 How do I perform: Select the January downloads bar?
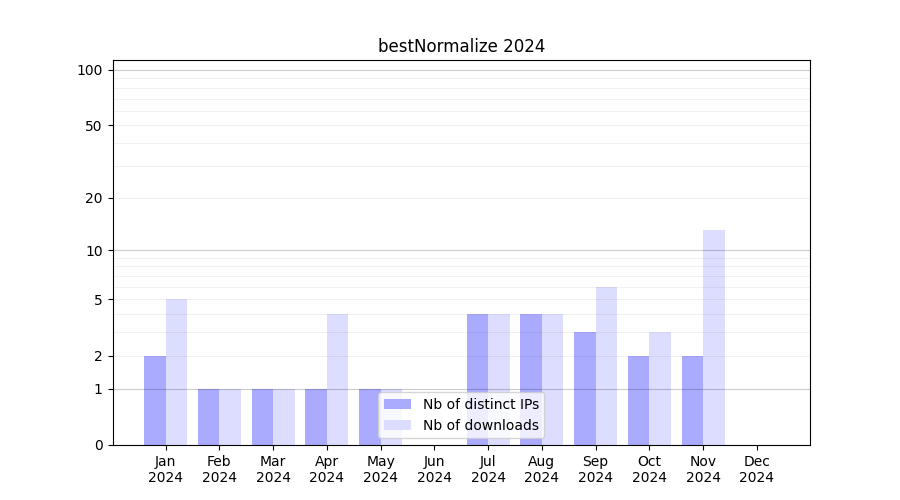[176, 372]
